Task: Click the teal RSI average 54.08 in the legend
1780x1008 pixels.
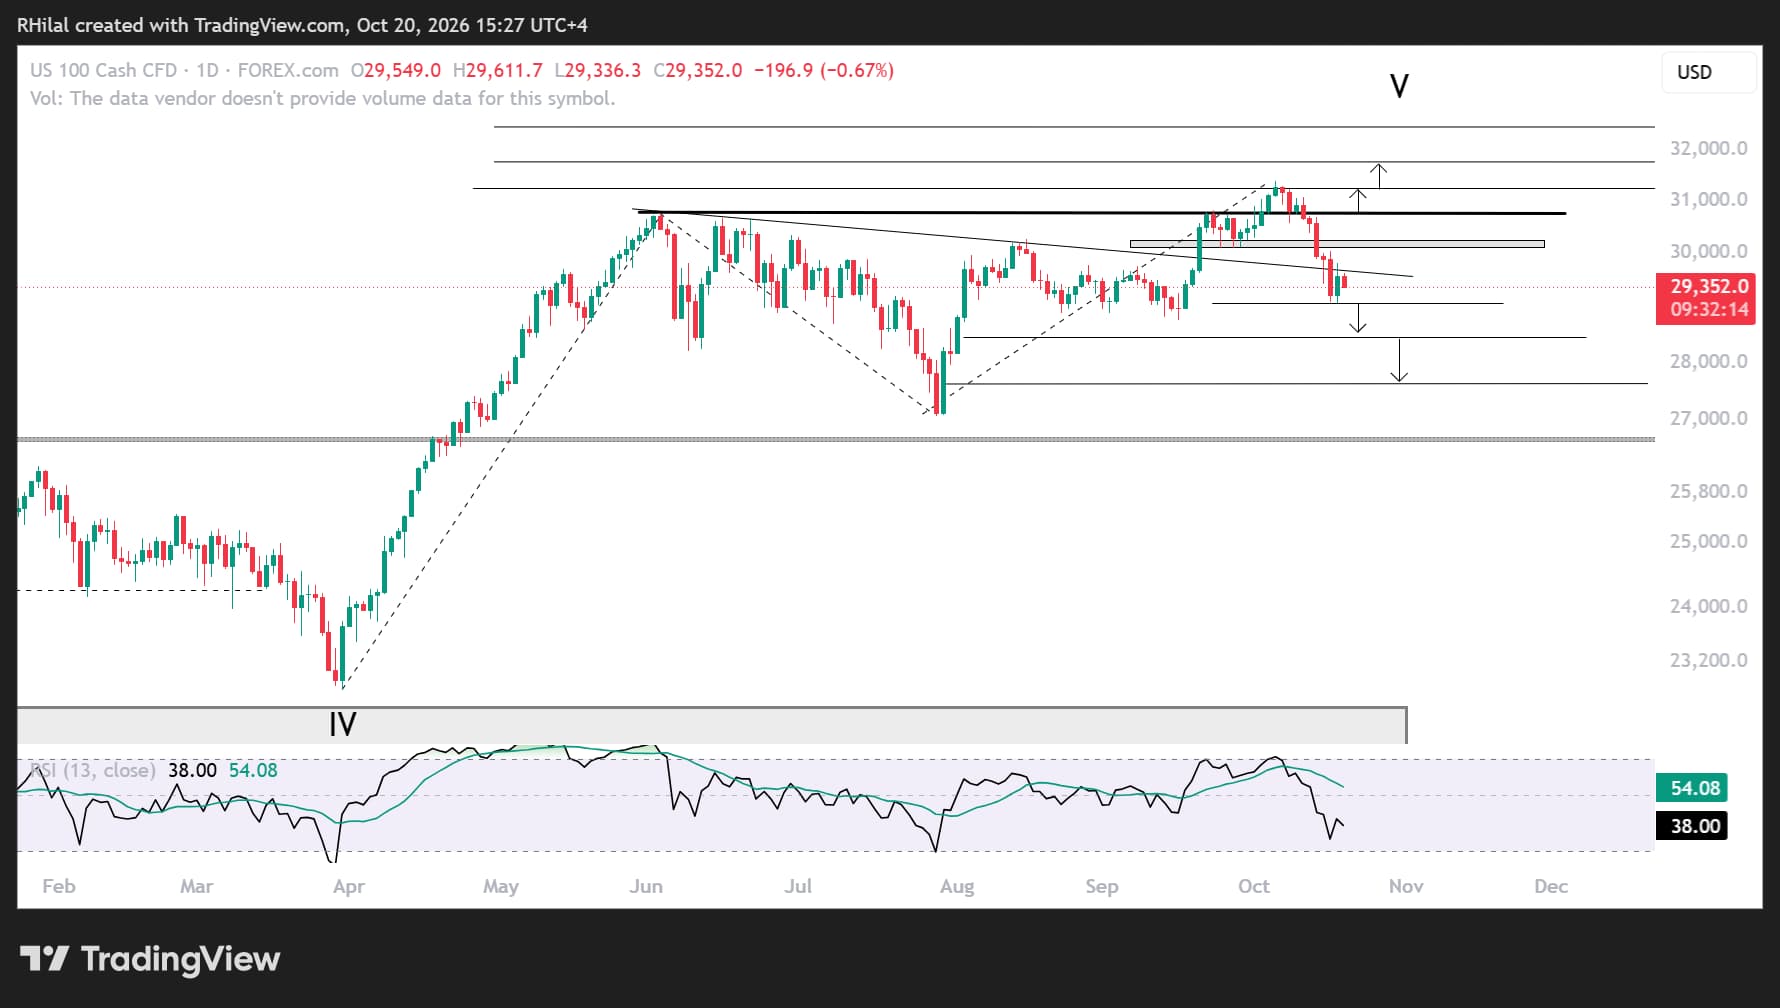Action: [253, 770]
